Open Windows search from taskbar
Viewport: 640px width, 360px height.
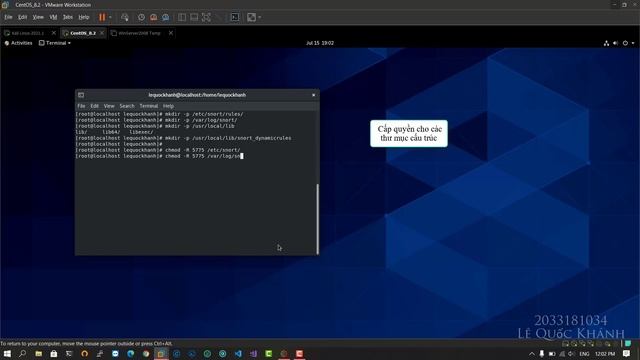[x=22, y=353]
